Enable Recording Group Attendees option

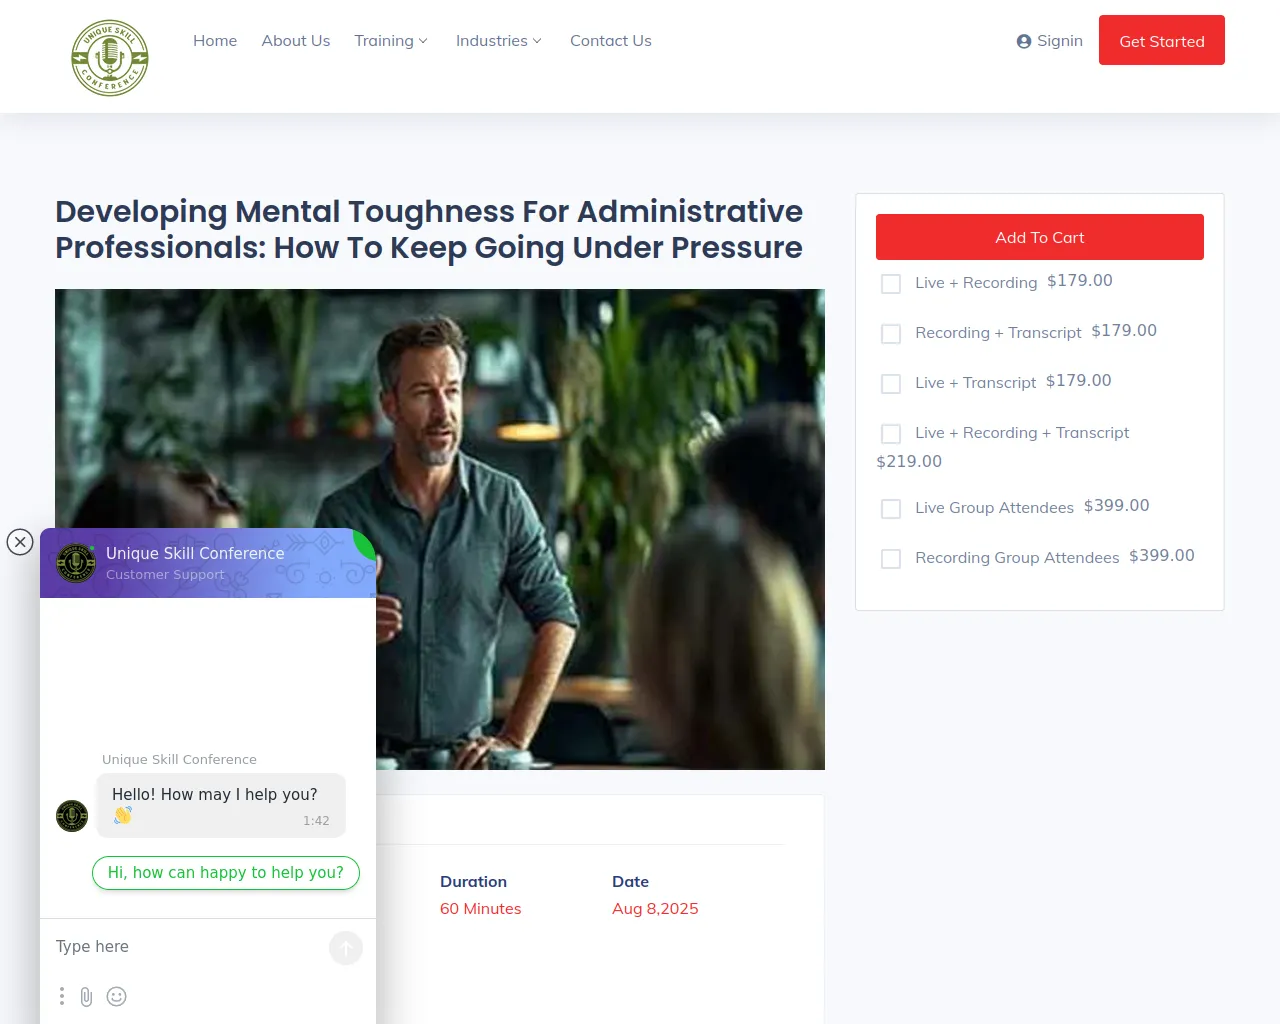click(891, 559)
